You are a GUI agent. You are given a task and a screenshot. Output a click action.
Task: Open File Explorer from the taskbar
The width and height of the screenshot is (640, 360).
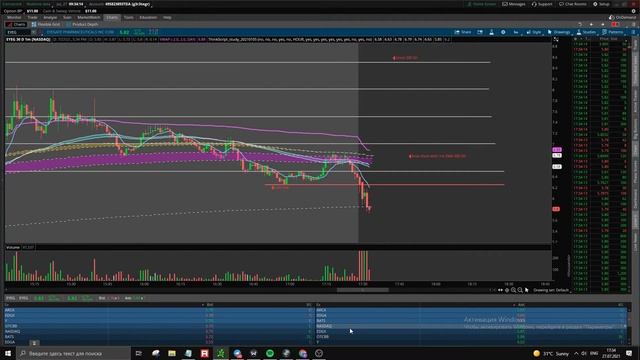tap(172, 353)
